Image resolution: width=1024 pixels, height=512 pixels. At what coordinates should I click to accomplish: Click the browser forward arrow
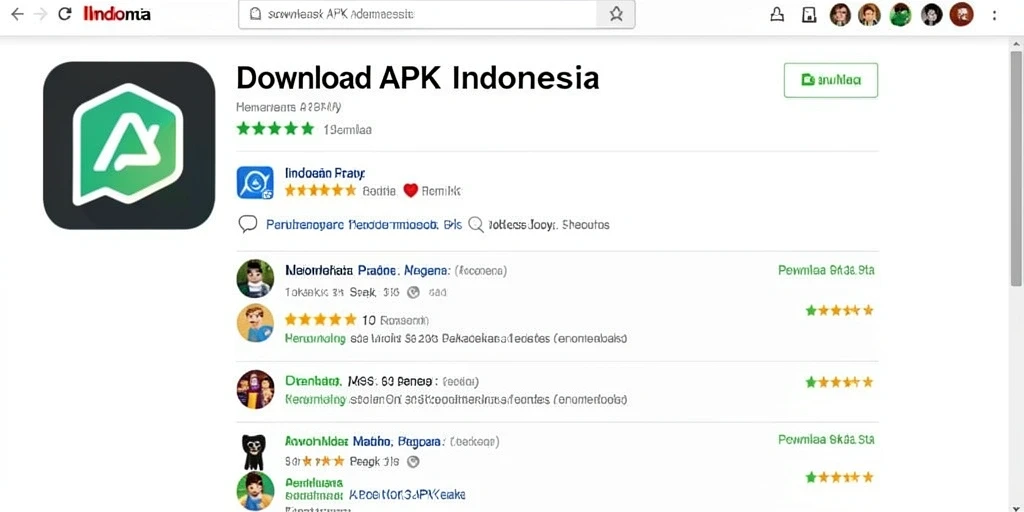point(40,14)
